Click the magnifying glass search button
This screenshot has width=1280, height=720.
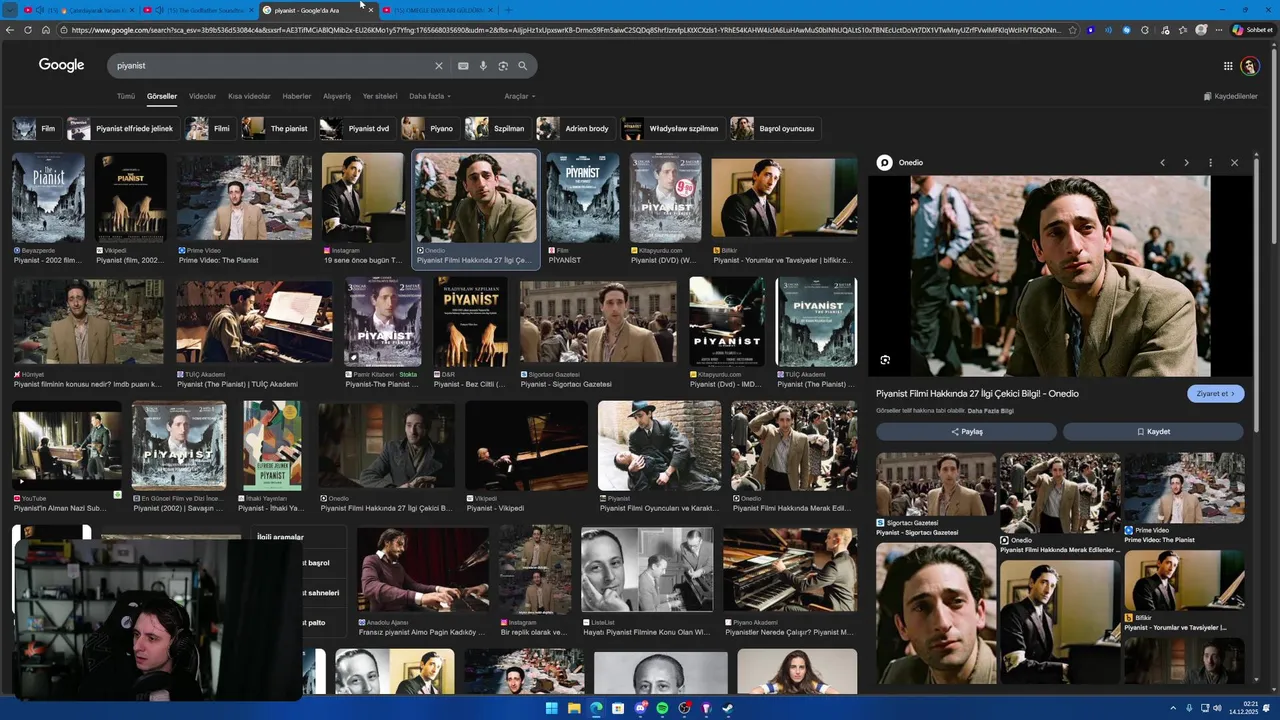tap(522, 66)
